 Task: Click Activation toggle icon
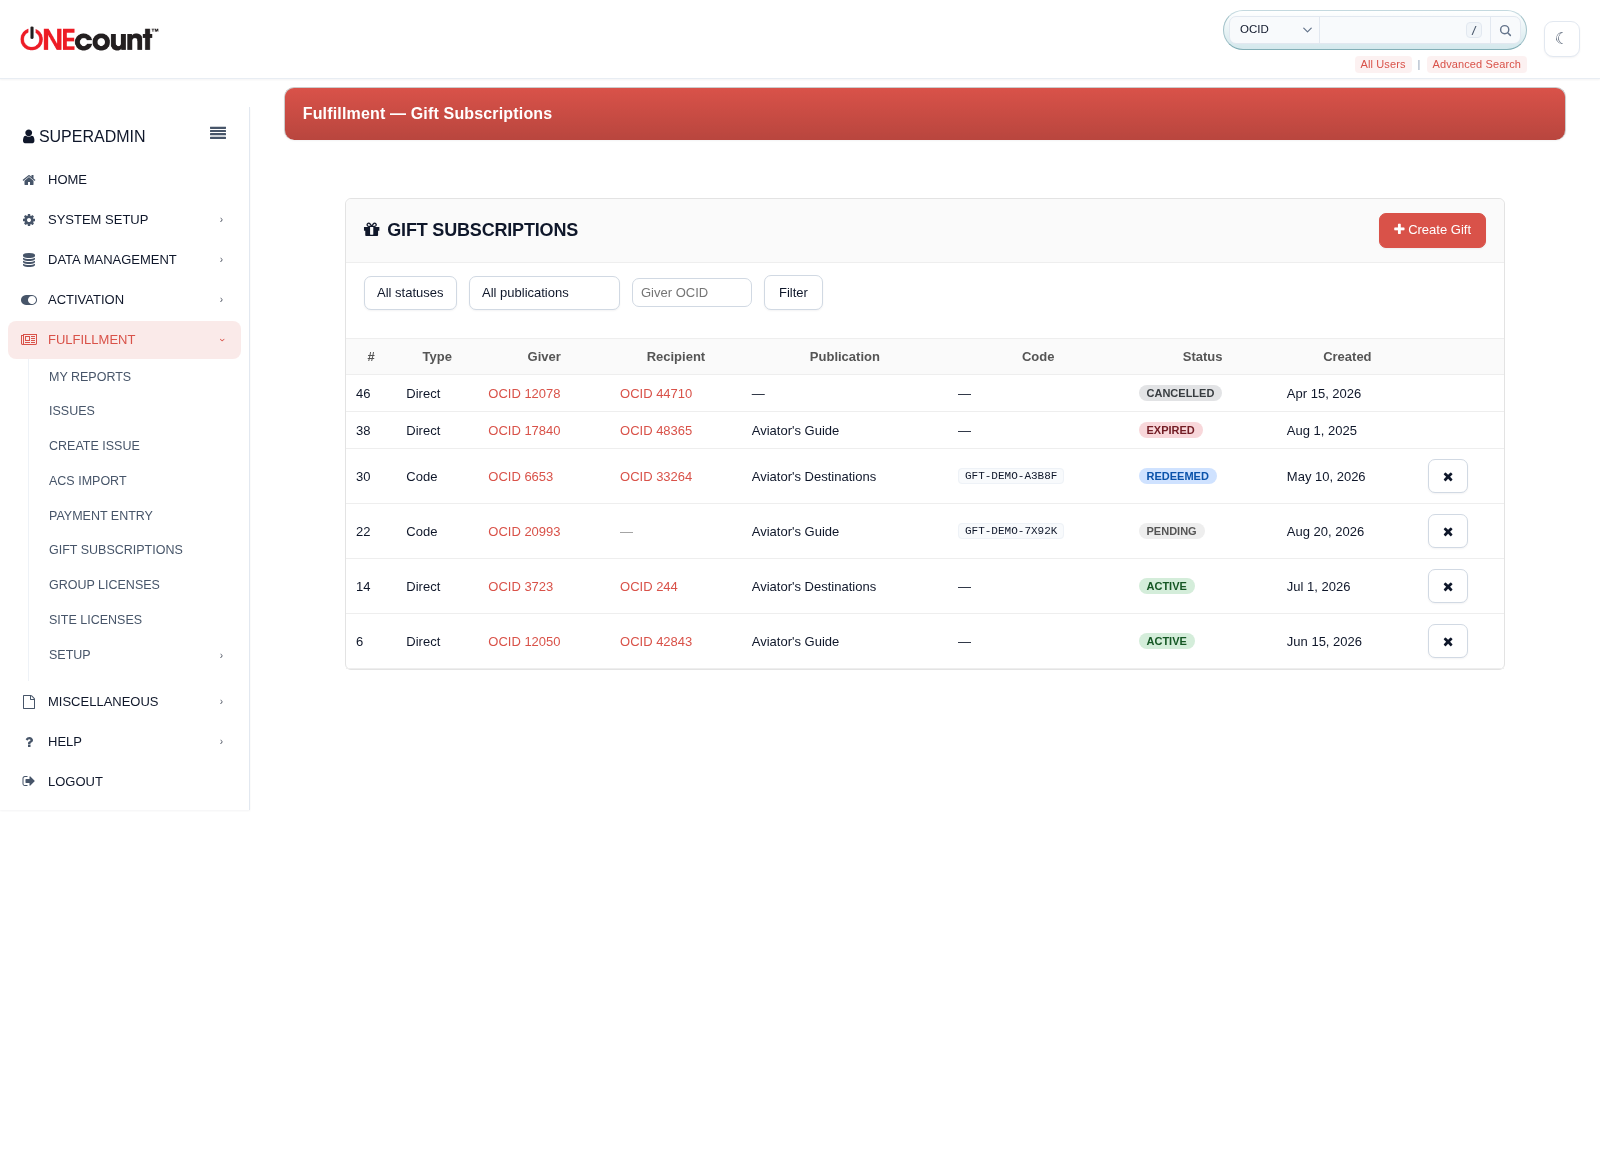click(x=29, y=300)
